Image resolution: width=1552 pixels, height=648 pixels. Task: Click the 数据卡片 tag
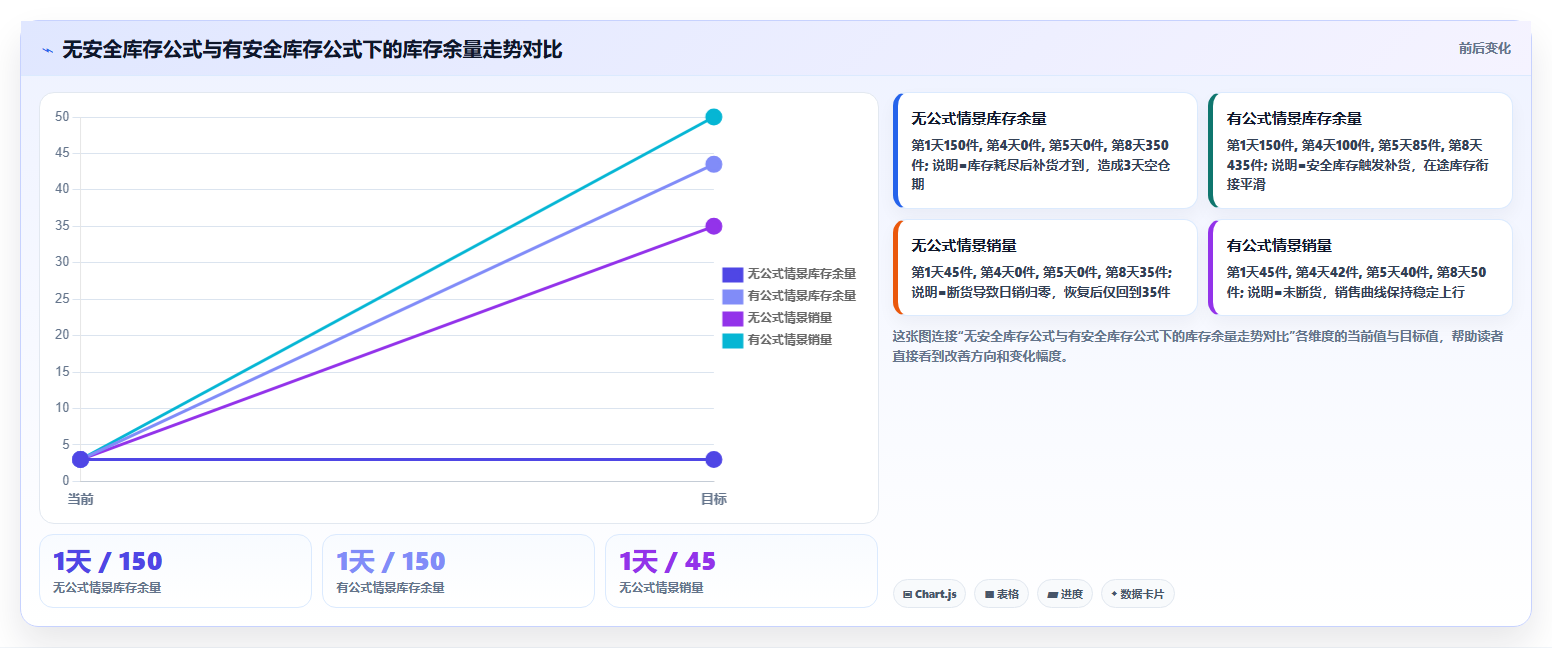(1137, 594)
